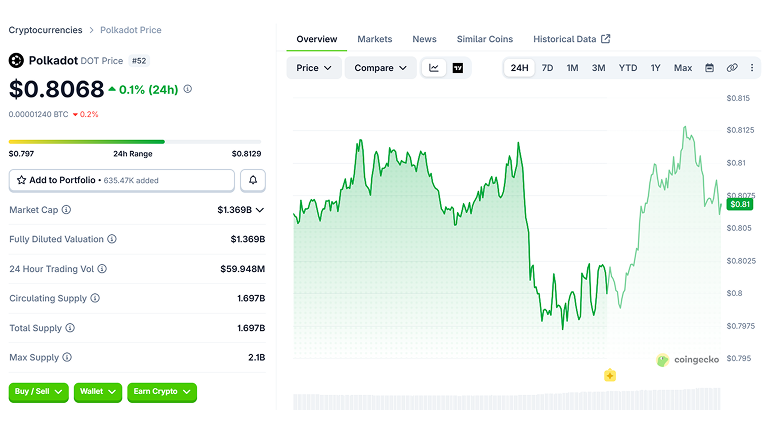Switch to line chart view
Screen dimensions: 768x432
point(434,68)
